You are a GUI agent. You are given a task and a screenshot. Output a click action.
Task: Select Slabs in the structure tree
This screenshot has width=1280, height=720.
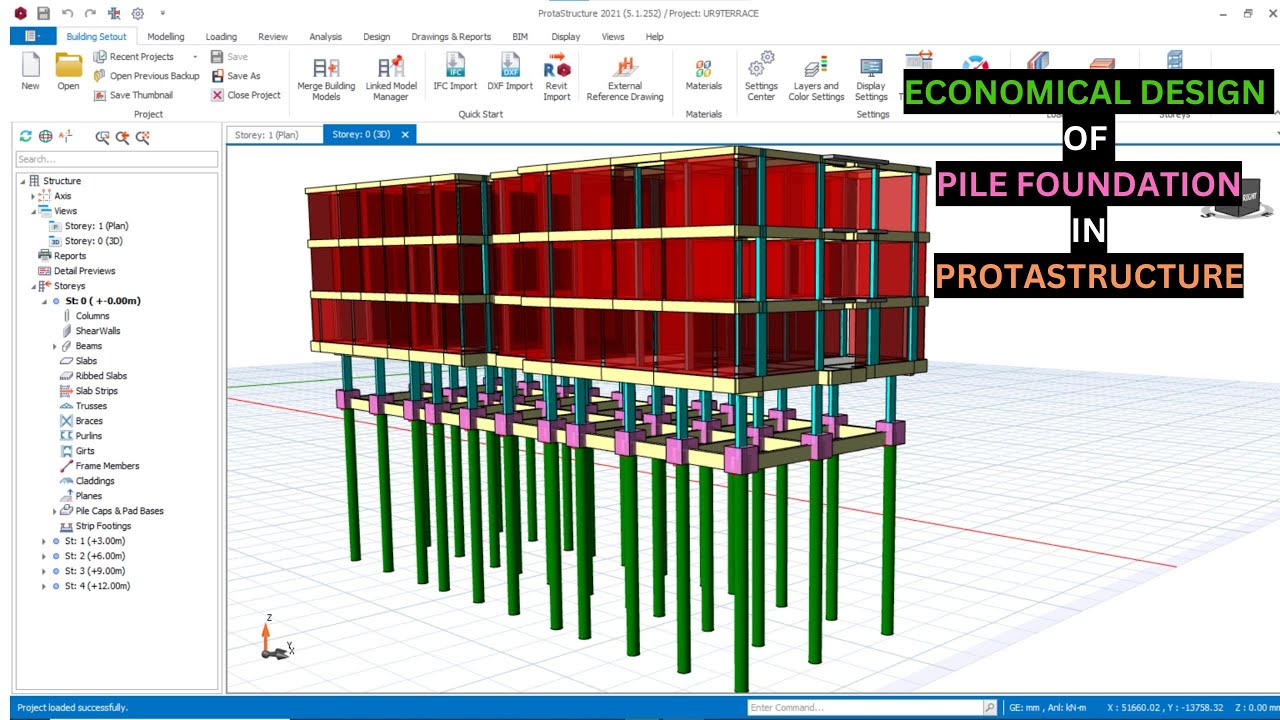(86, 361)
